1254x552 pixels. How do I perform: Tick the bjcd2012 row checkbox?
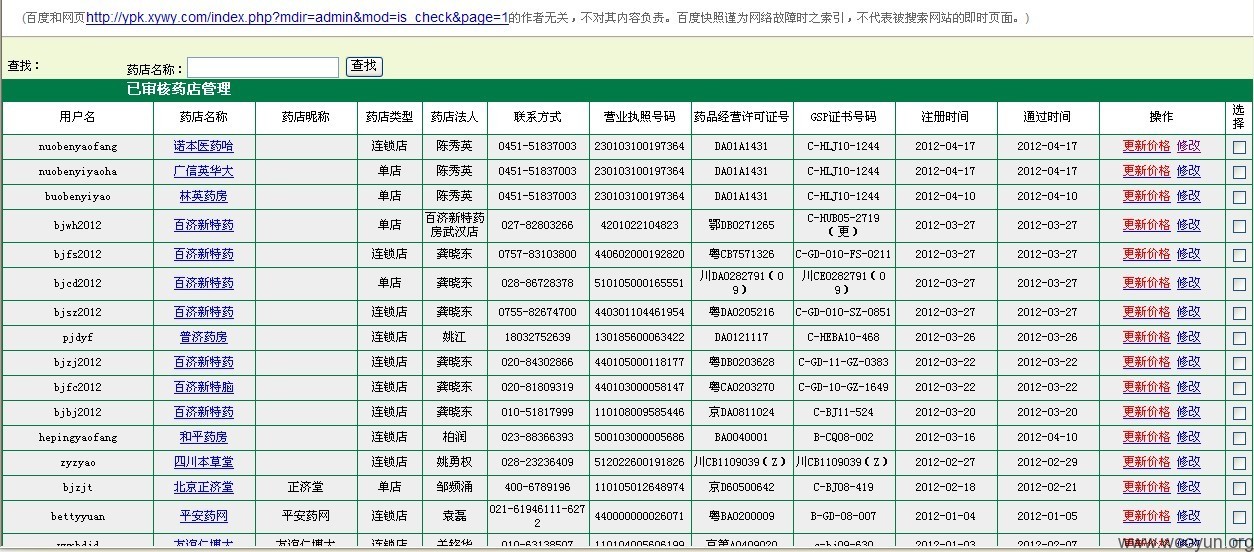(x=1239, y=284)
